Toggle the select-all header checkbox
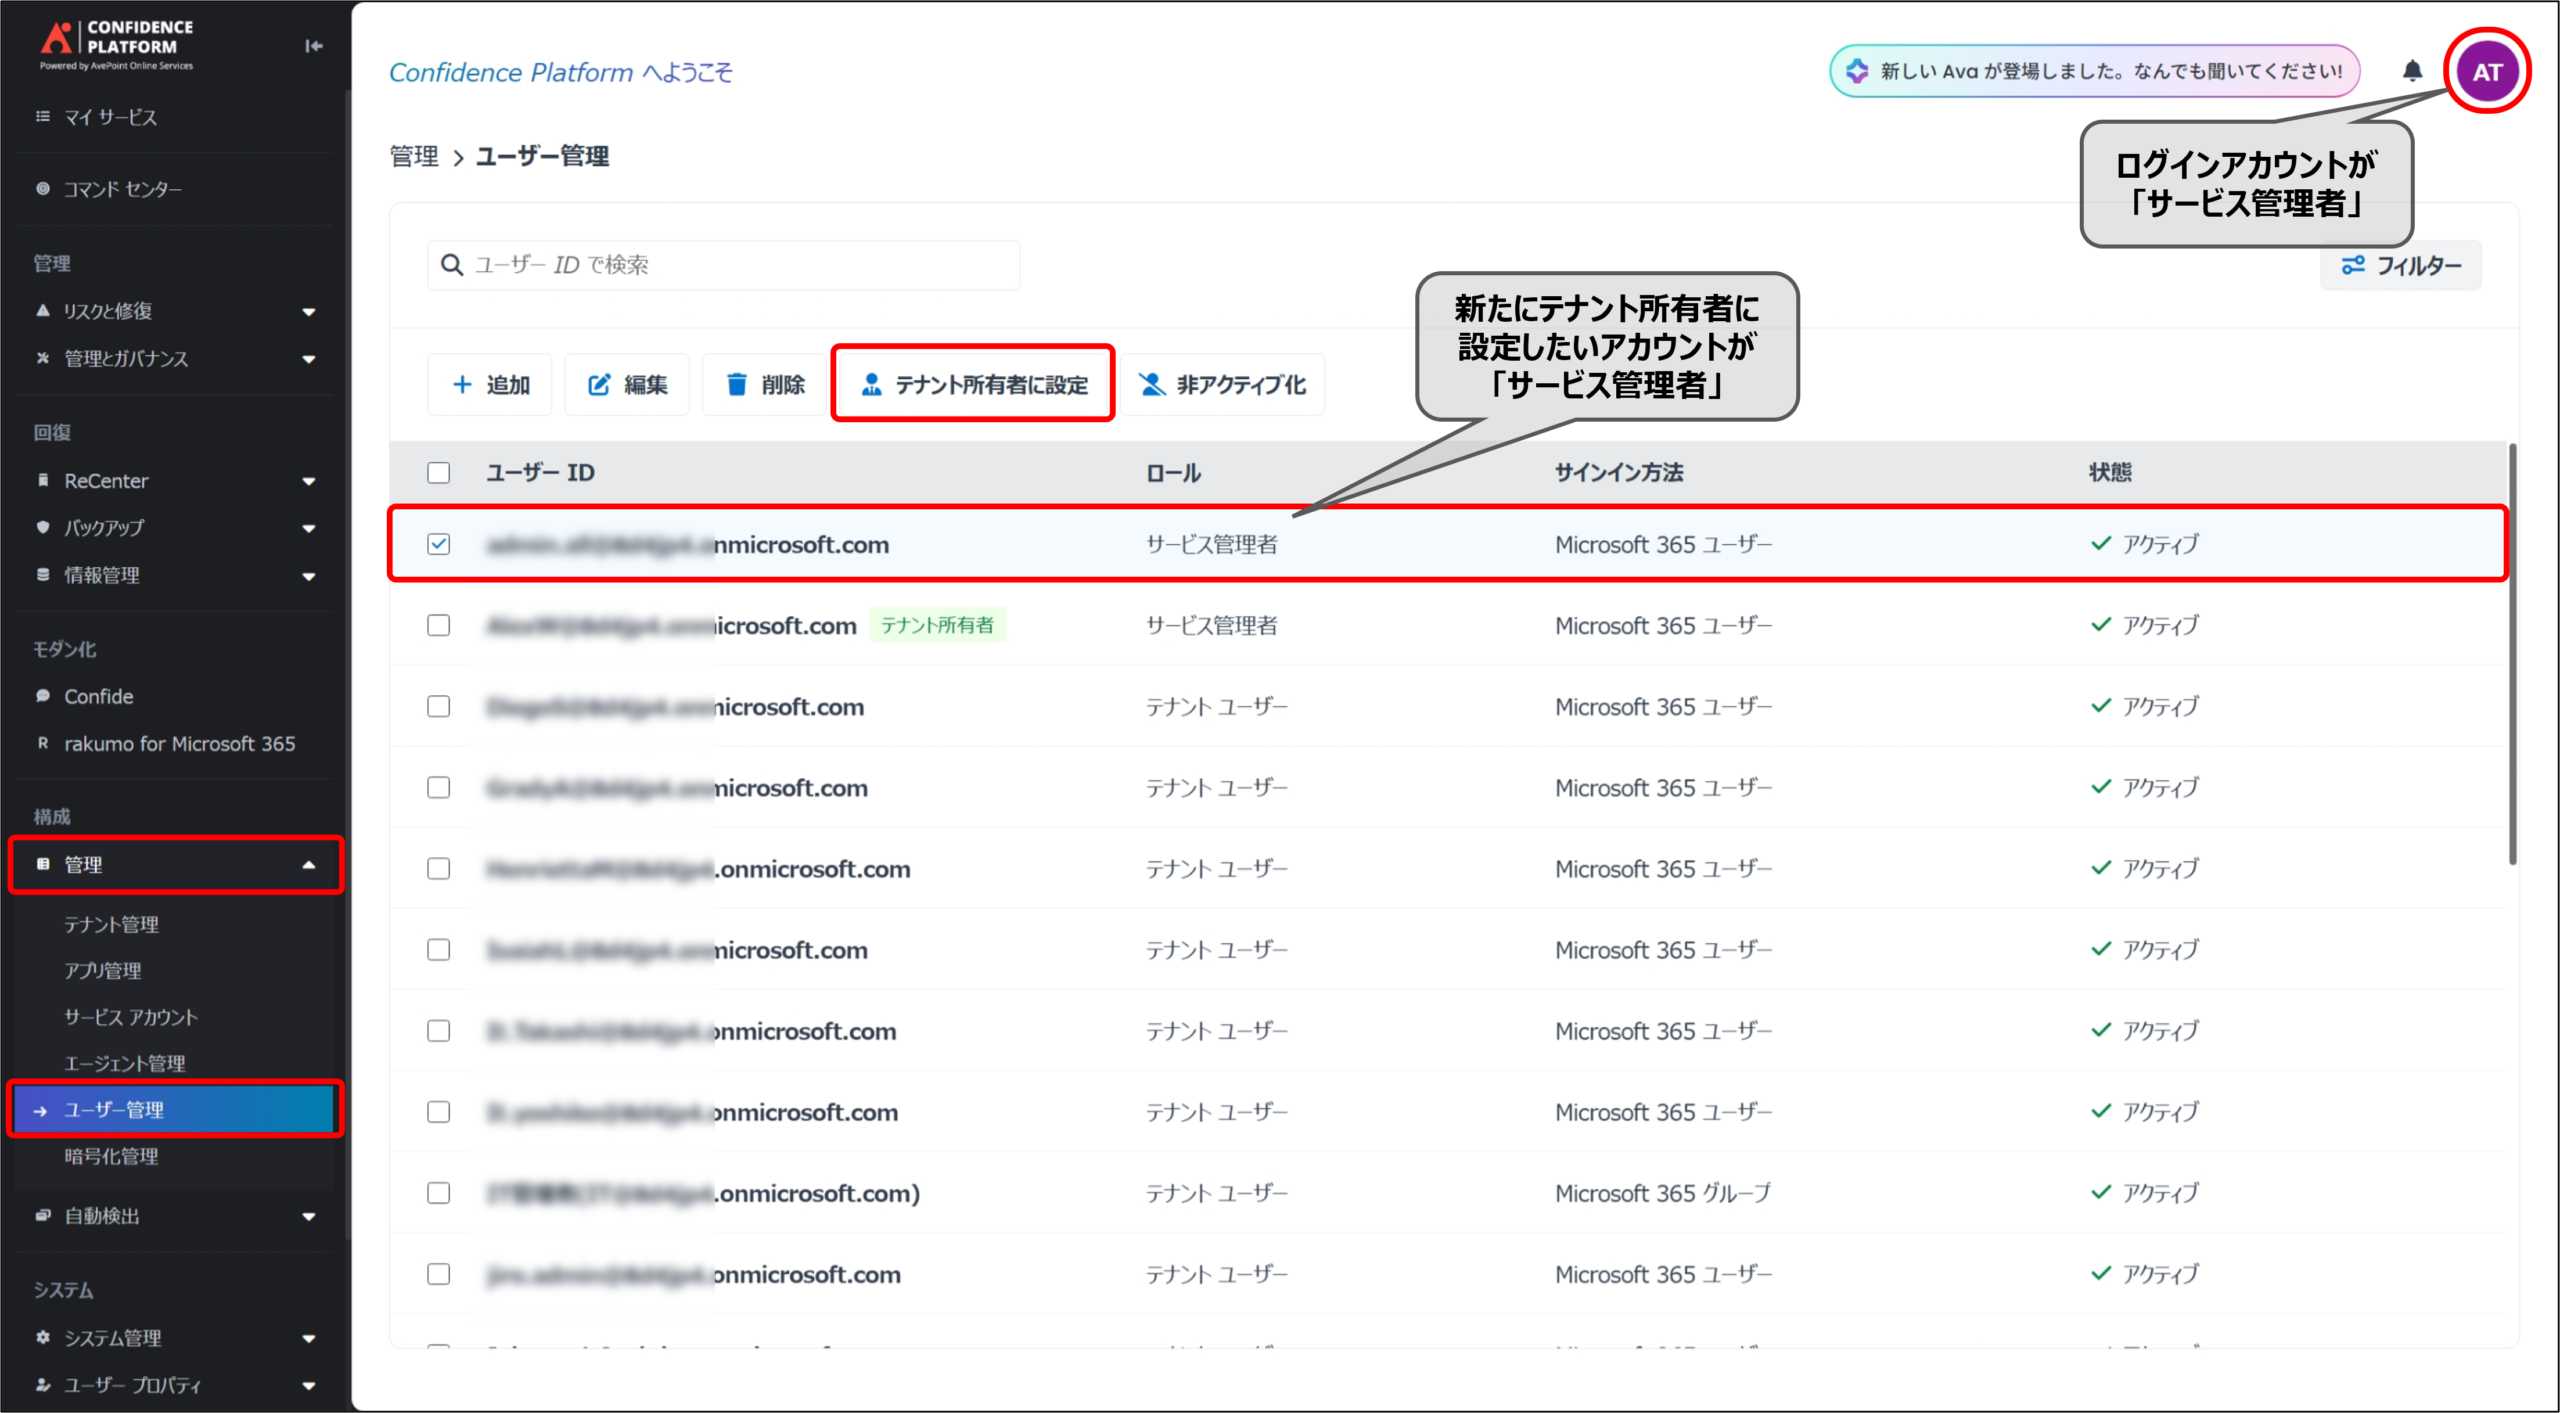The width and height of the screenshot is (2560, 1413). click(x=438, y=473)
